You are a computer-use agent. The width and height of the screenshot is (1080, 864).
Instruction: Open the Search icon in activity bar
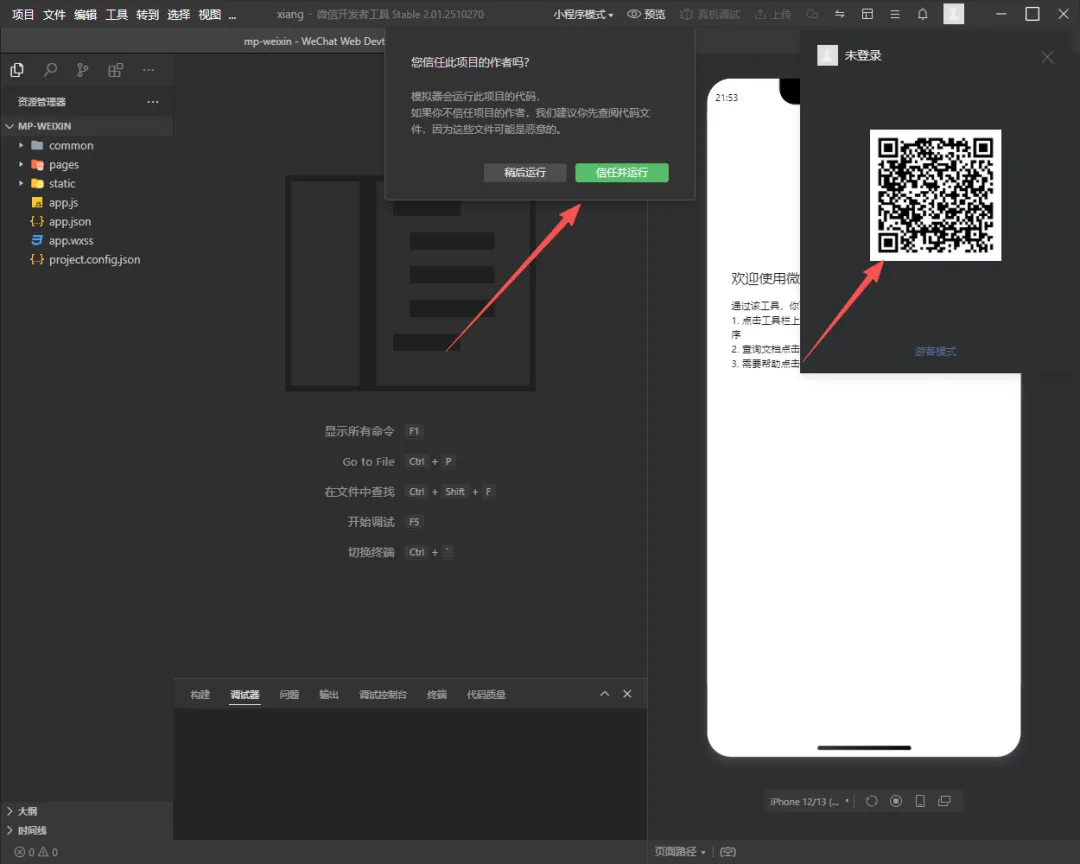(50, 70)
